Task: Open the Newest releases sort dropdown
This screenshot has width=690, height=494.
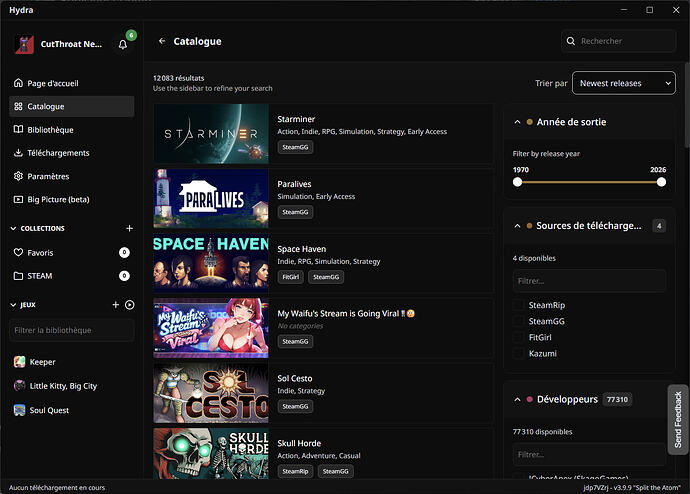Action: coord(624,83)
